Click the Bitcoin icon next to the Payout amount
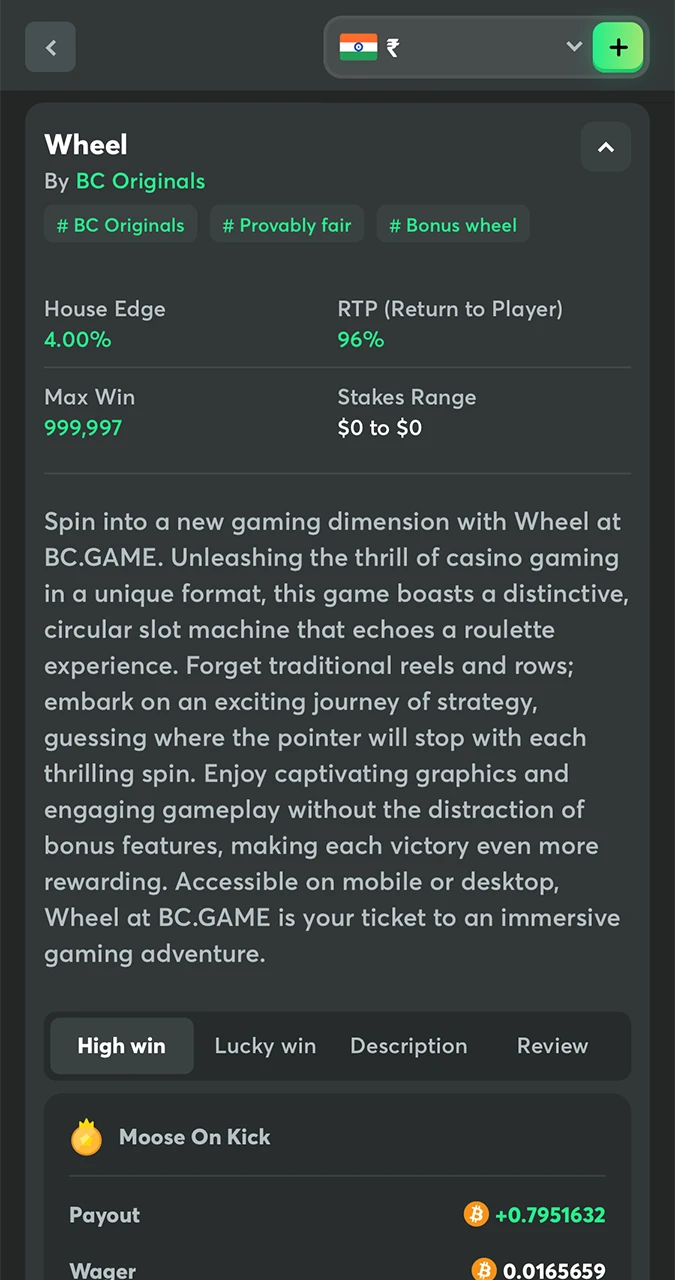Screen dimensions: 675x1280 pos(477,1214)
